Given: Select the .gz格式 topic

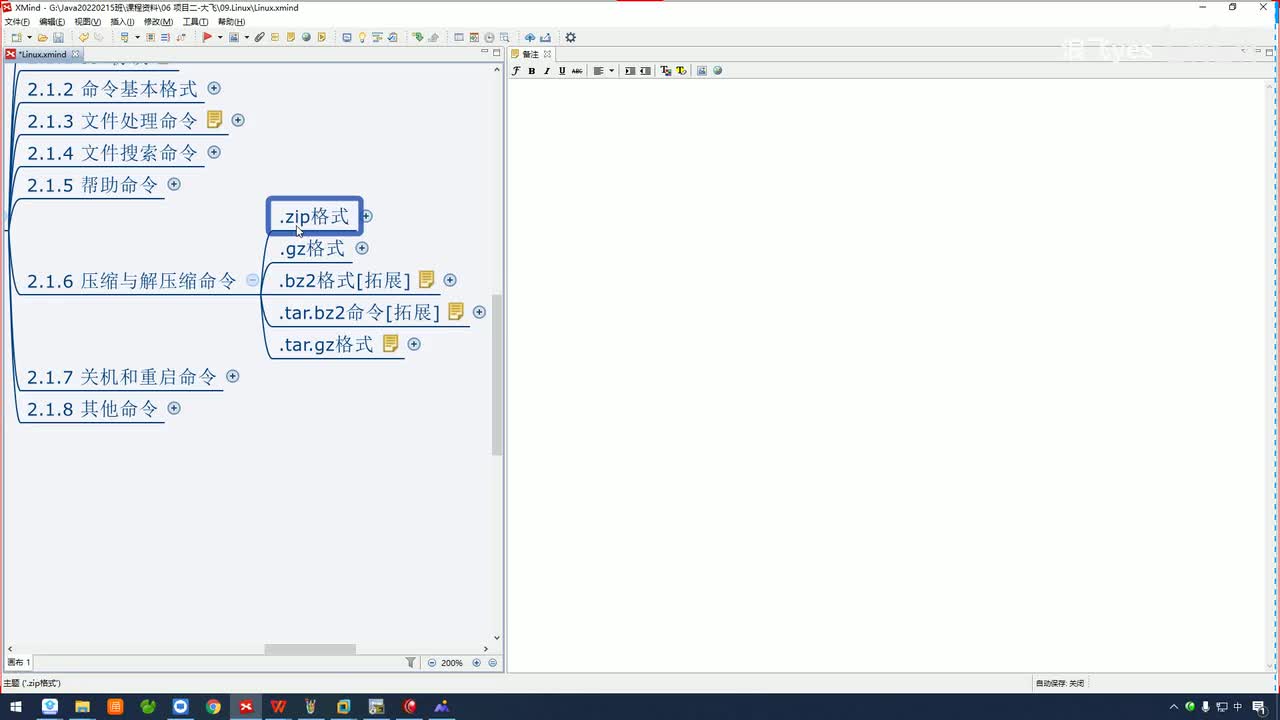Looking at the screenshot, I should pos(312,248).
